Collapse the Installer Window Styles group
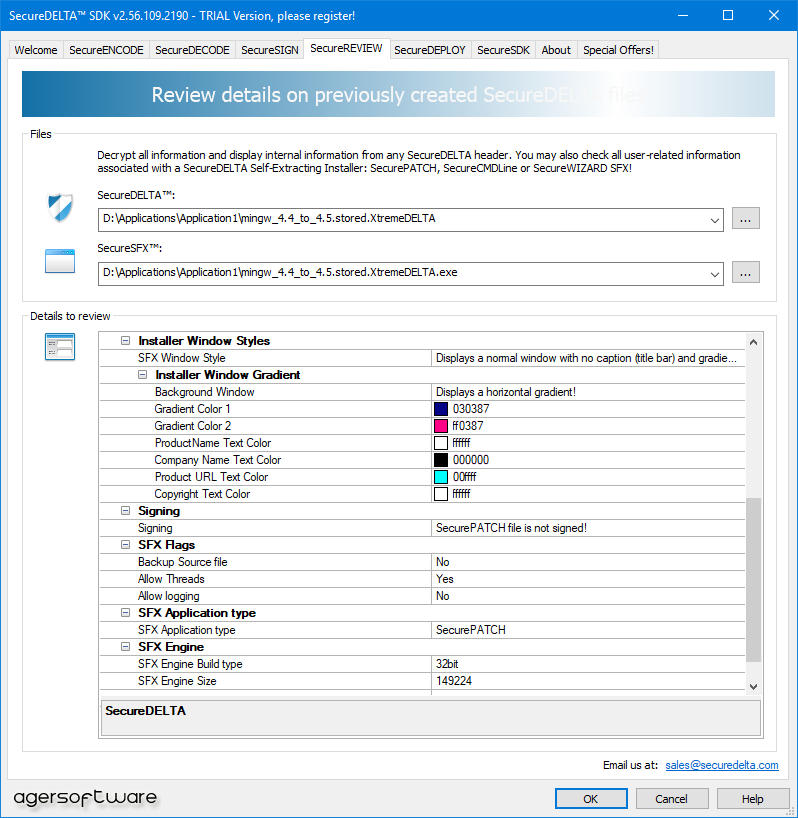The width and height of the screenshot is (798, 818). point(125,341)
